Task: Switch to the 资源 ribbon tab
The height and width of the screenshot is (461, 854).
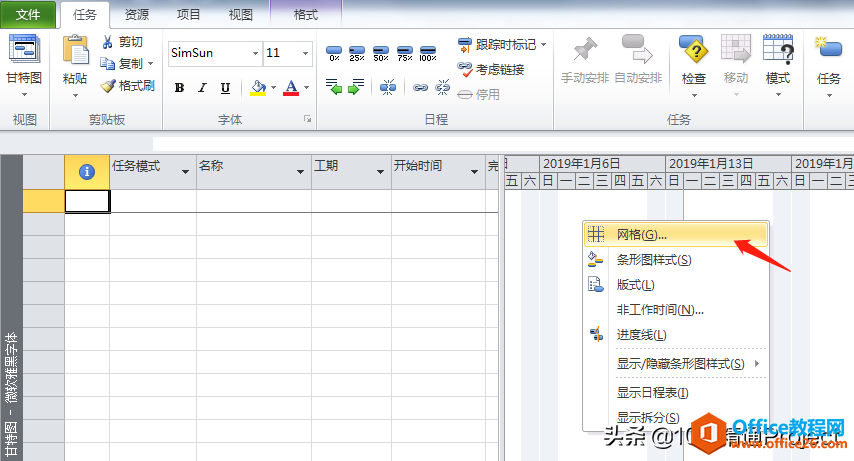Action: 137,14
